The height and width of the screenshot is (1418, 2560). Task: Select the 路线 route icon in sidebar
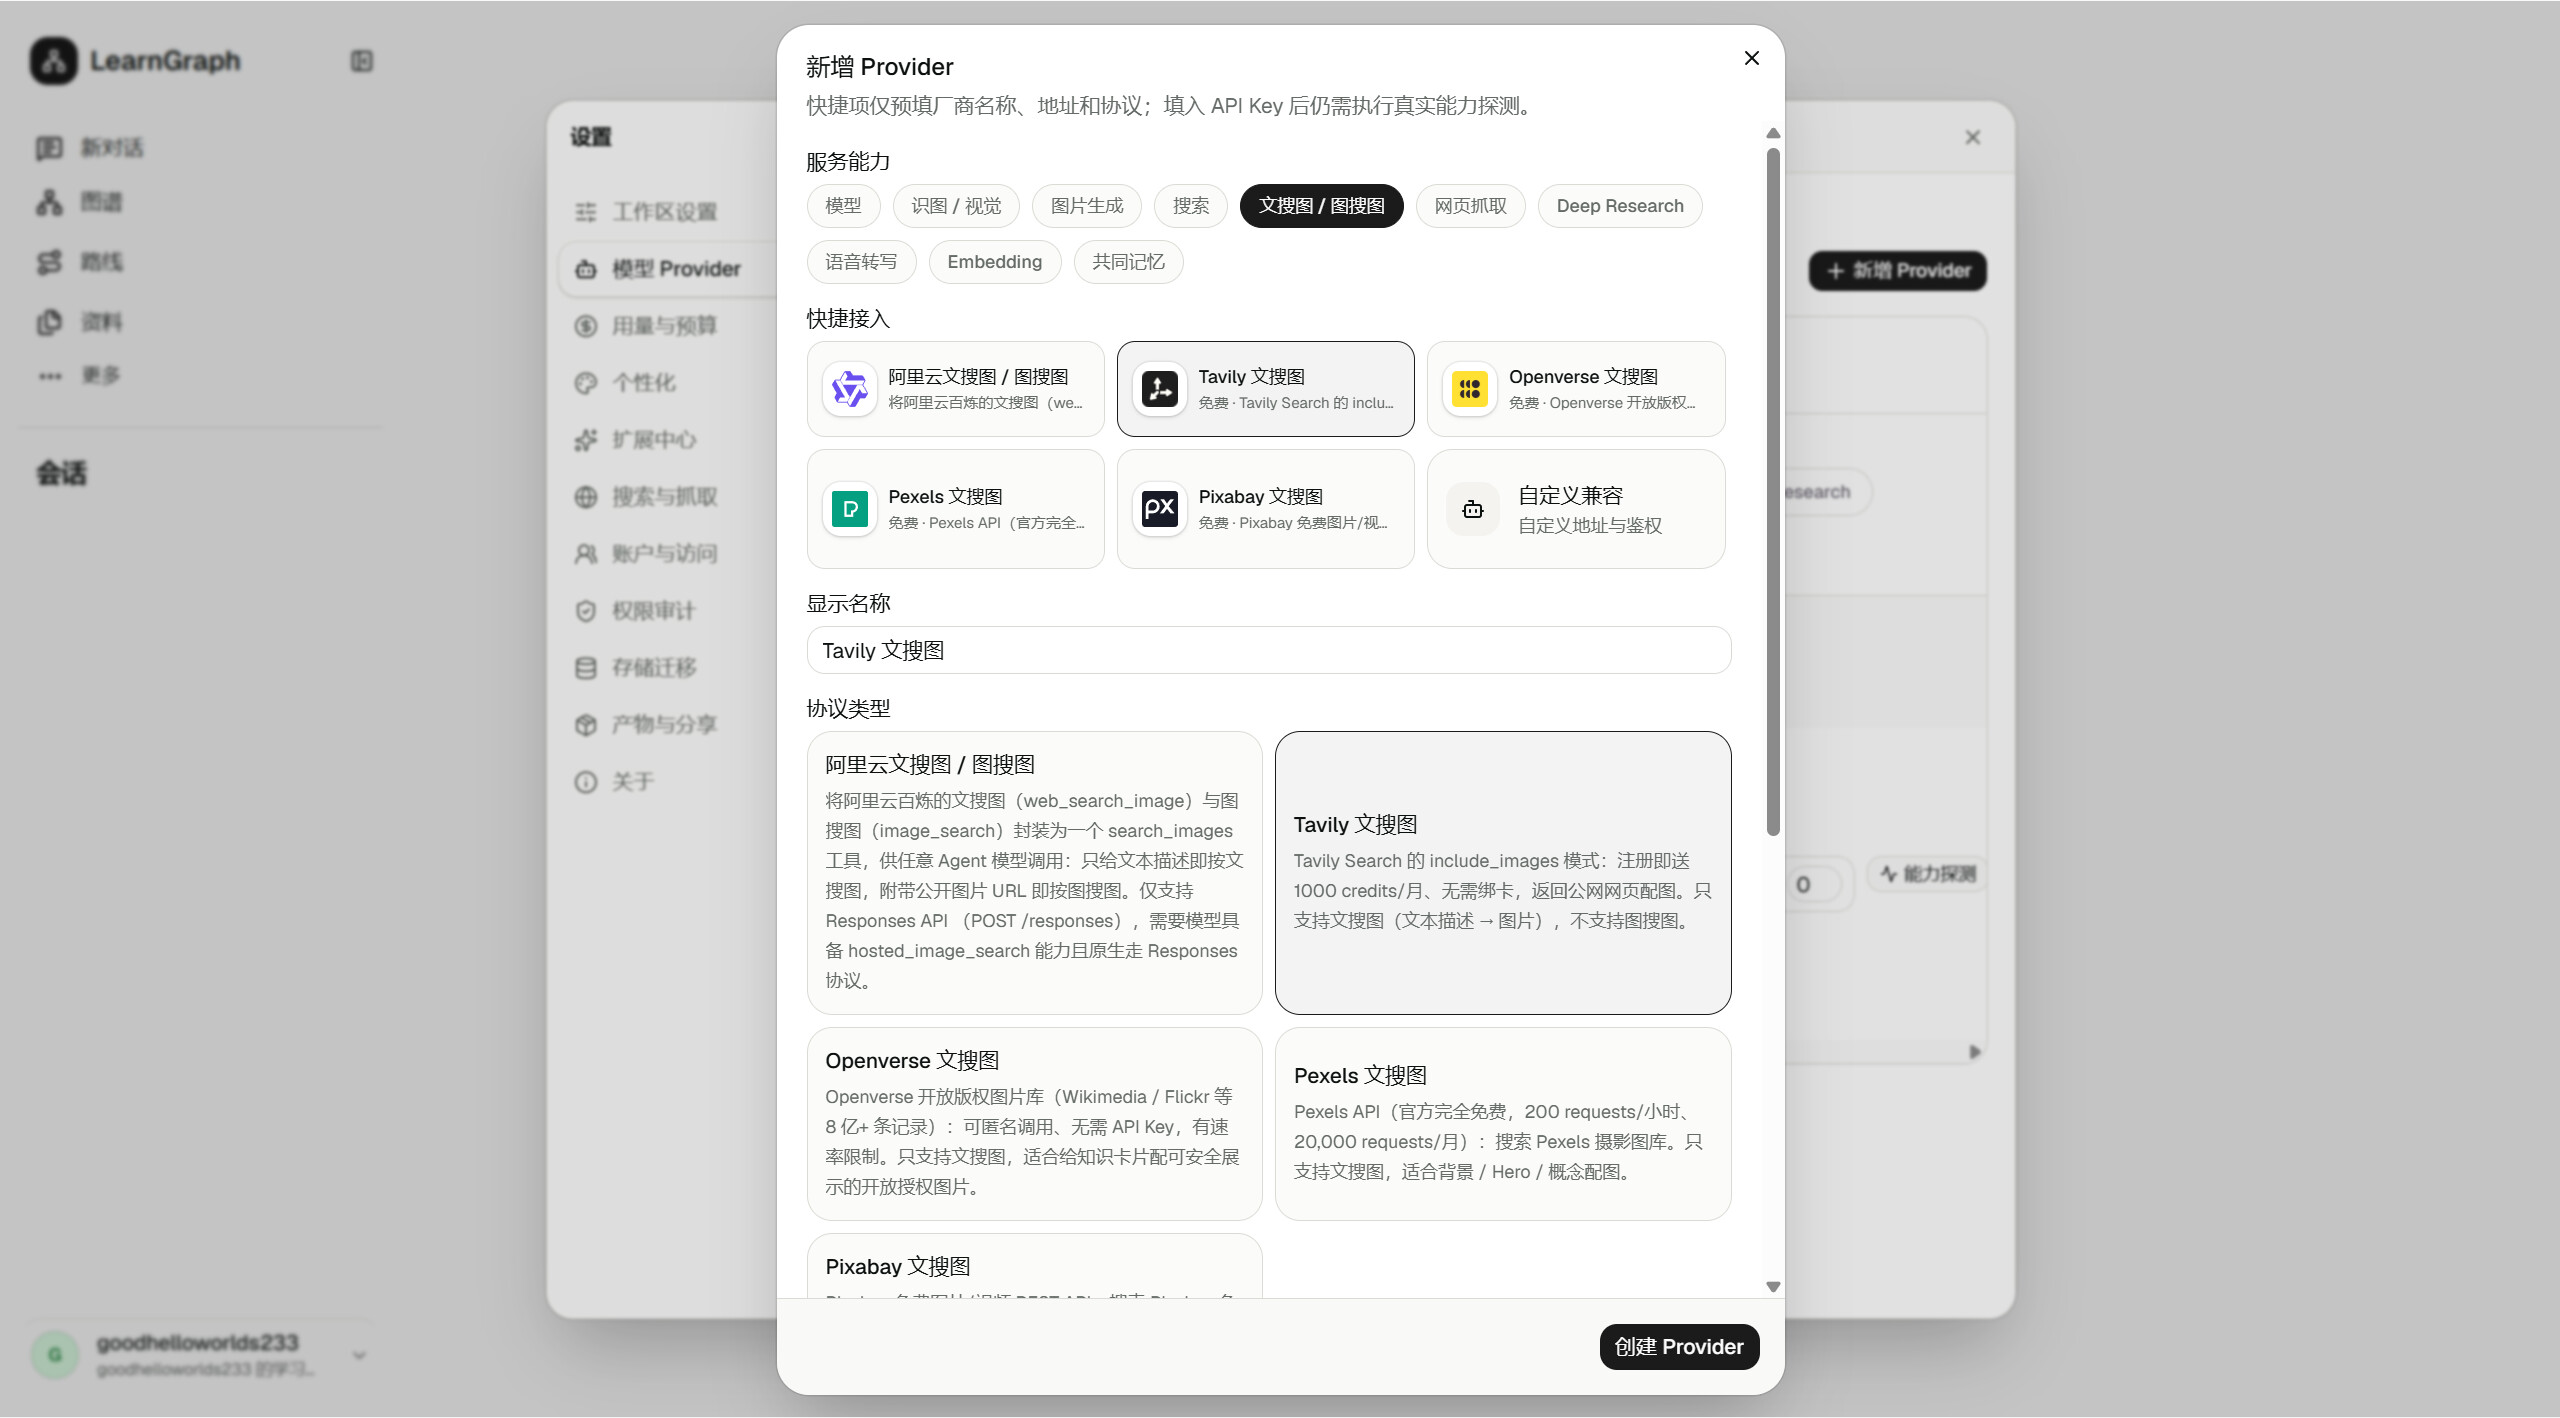[49, 262]
